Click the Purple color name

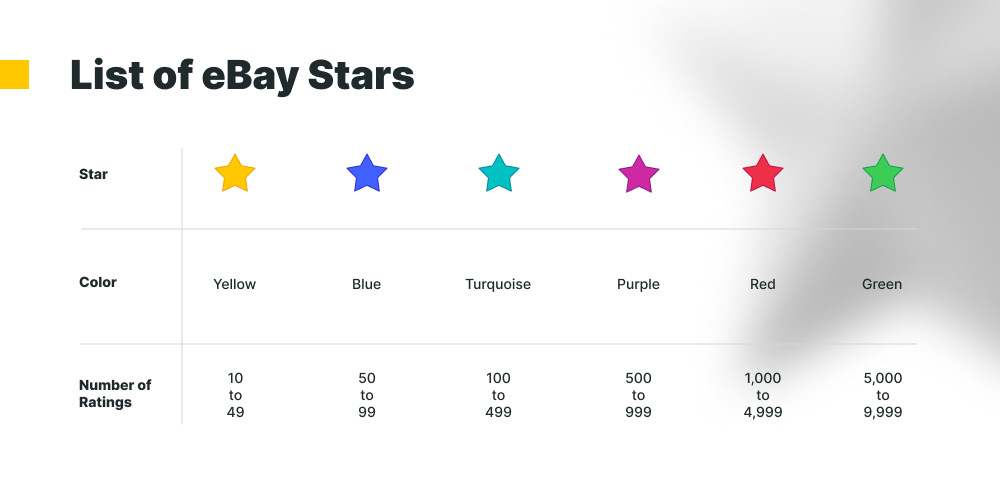[638, 284]
